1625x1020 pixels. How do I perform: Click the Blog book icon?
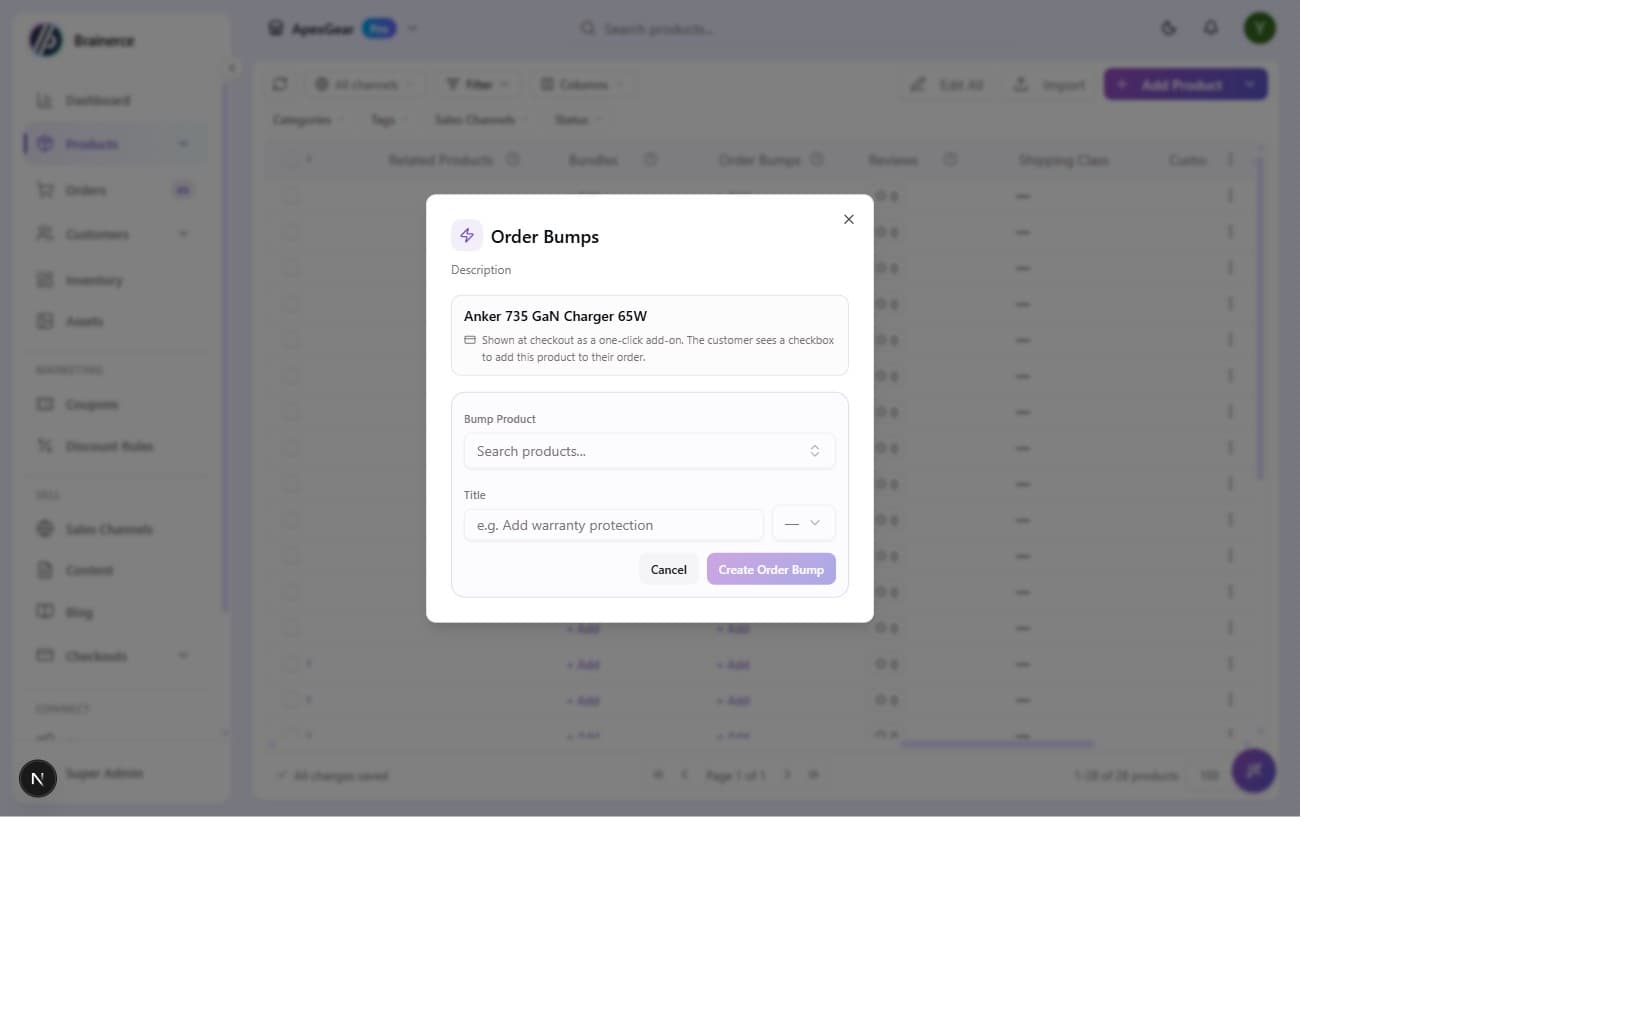45,612
